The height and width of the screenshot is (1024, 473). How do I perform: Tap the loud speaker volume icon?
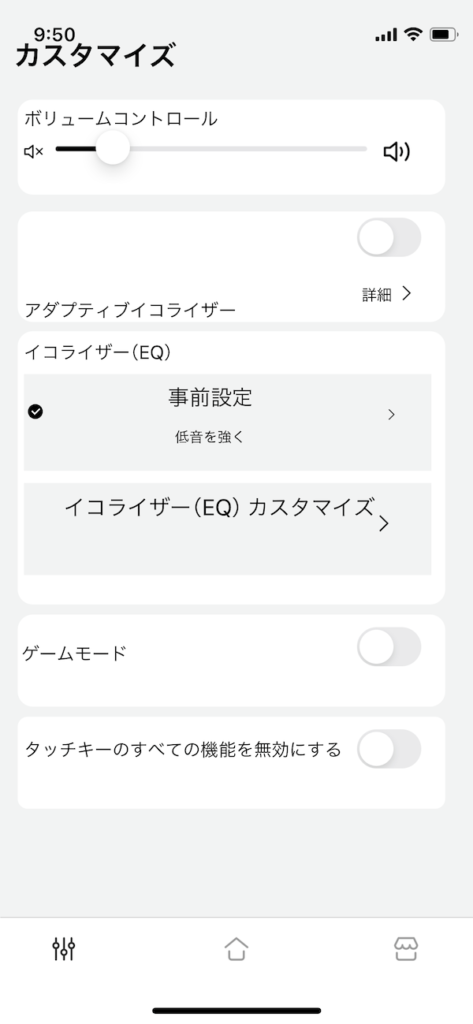[396, 152]
